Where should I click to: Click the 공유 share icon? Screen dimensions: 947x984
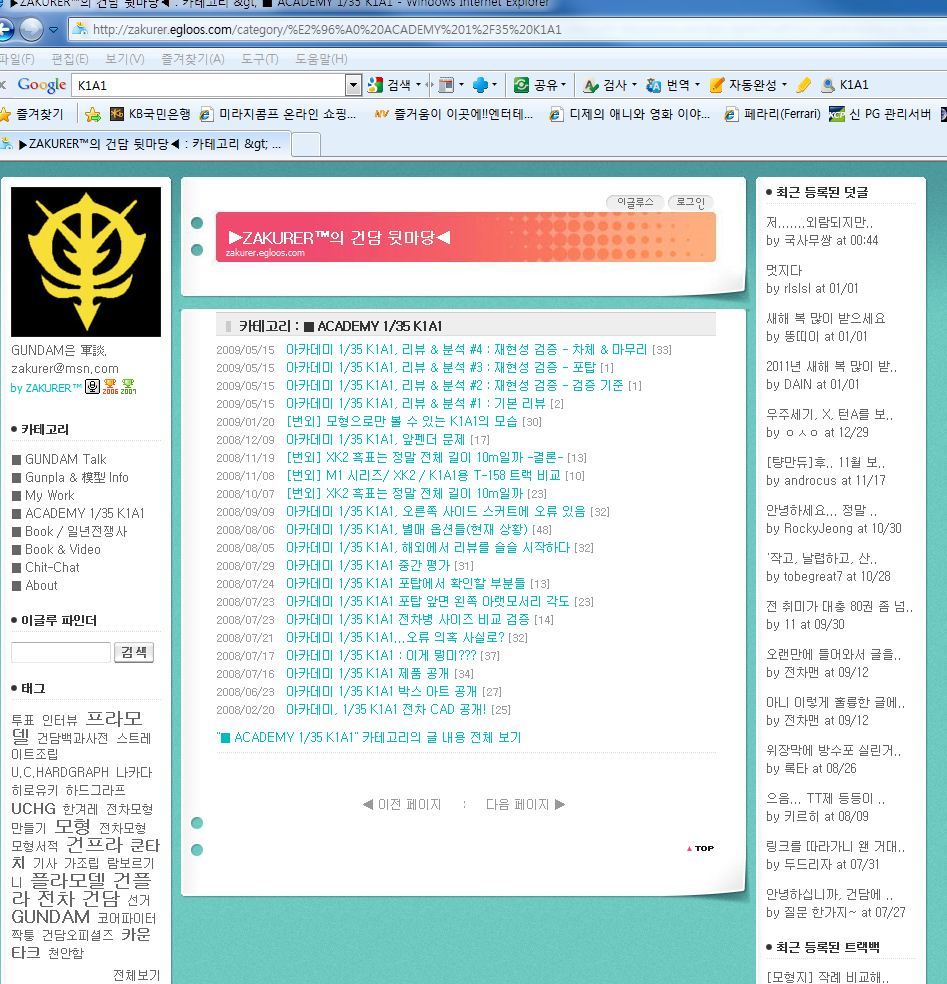click(x=522, y=85)
